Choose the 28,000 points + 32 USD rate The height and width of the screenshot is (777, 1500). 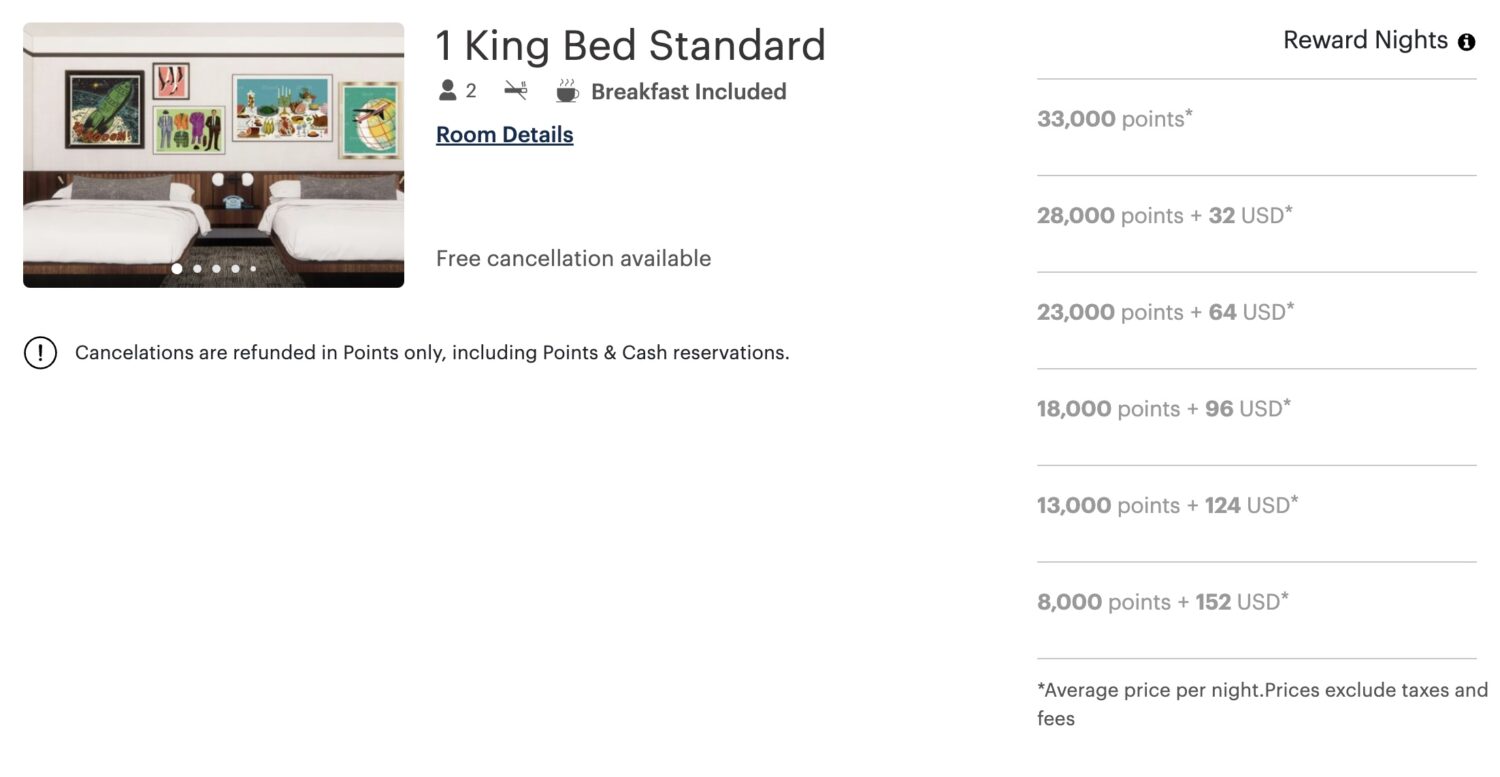[1163, 215]
